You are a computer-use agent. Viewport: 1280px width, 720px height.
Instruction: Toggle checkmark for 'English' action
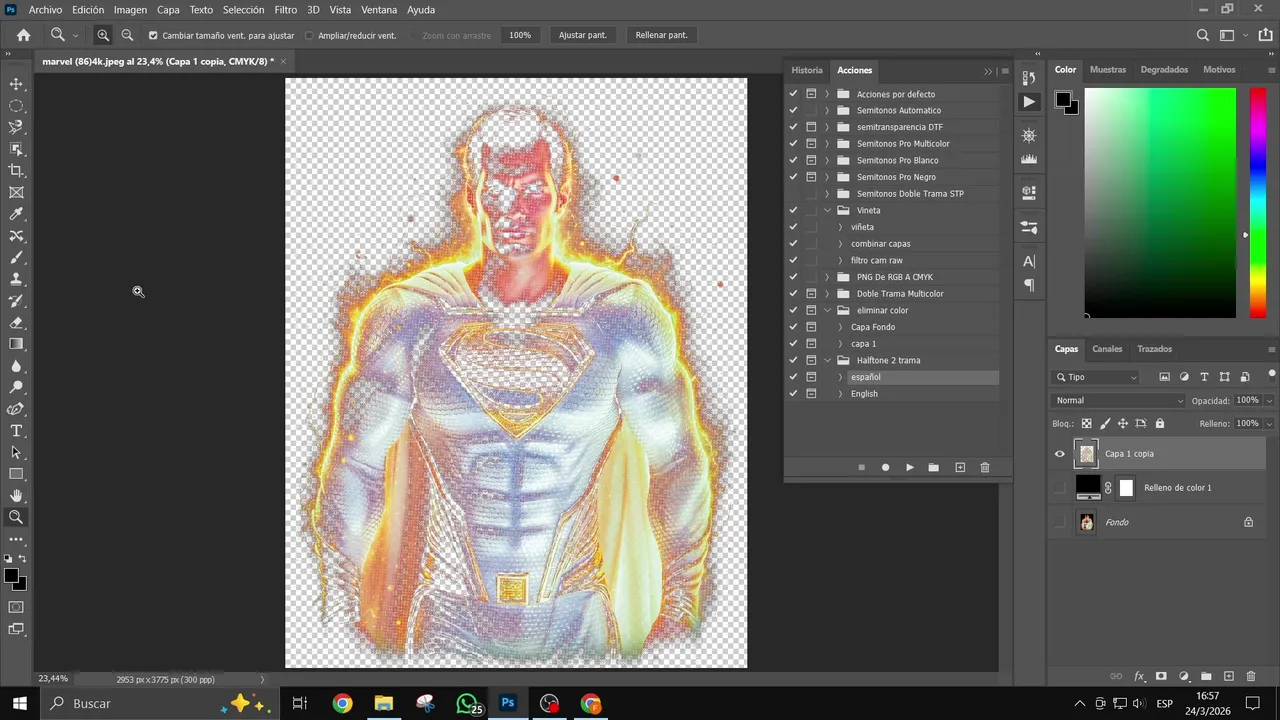pyautogui.click(x=793, y=394)
